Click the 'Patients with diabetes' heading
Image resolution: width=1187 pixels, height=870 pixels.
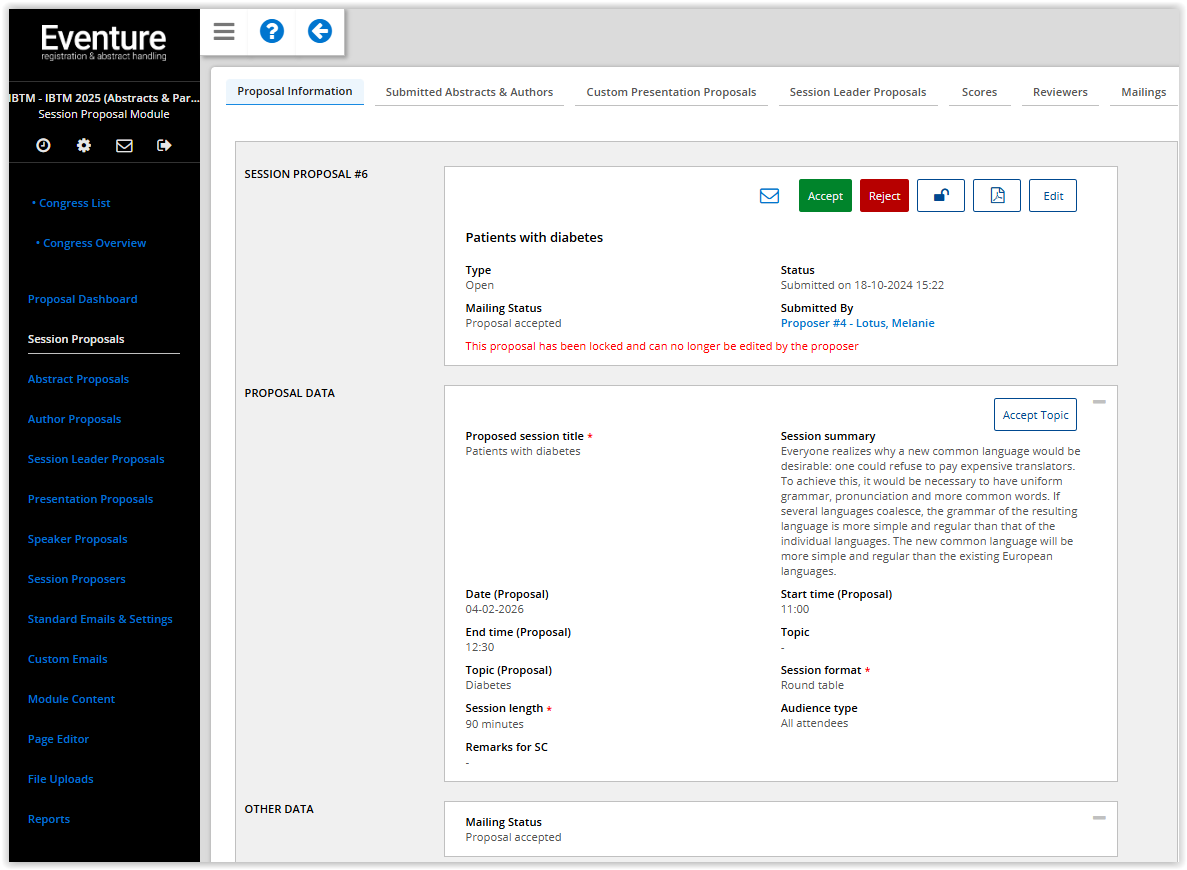click(534, 238)
